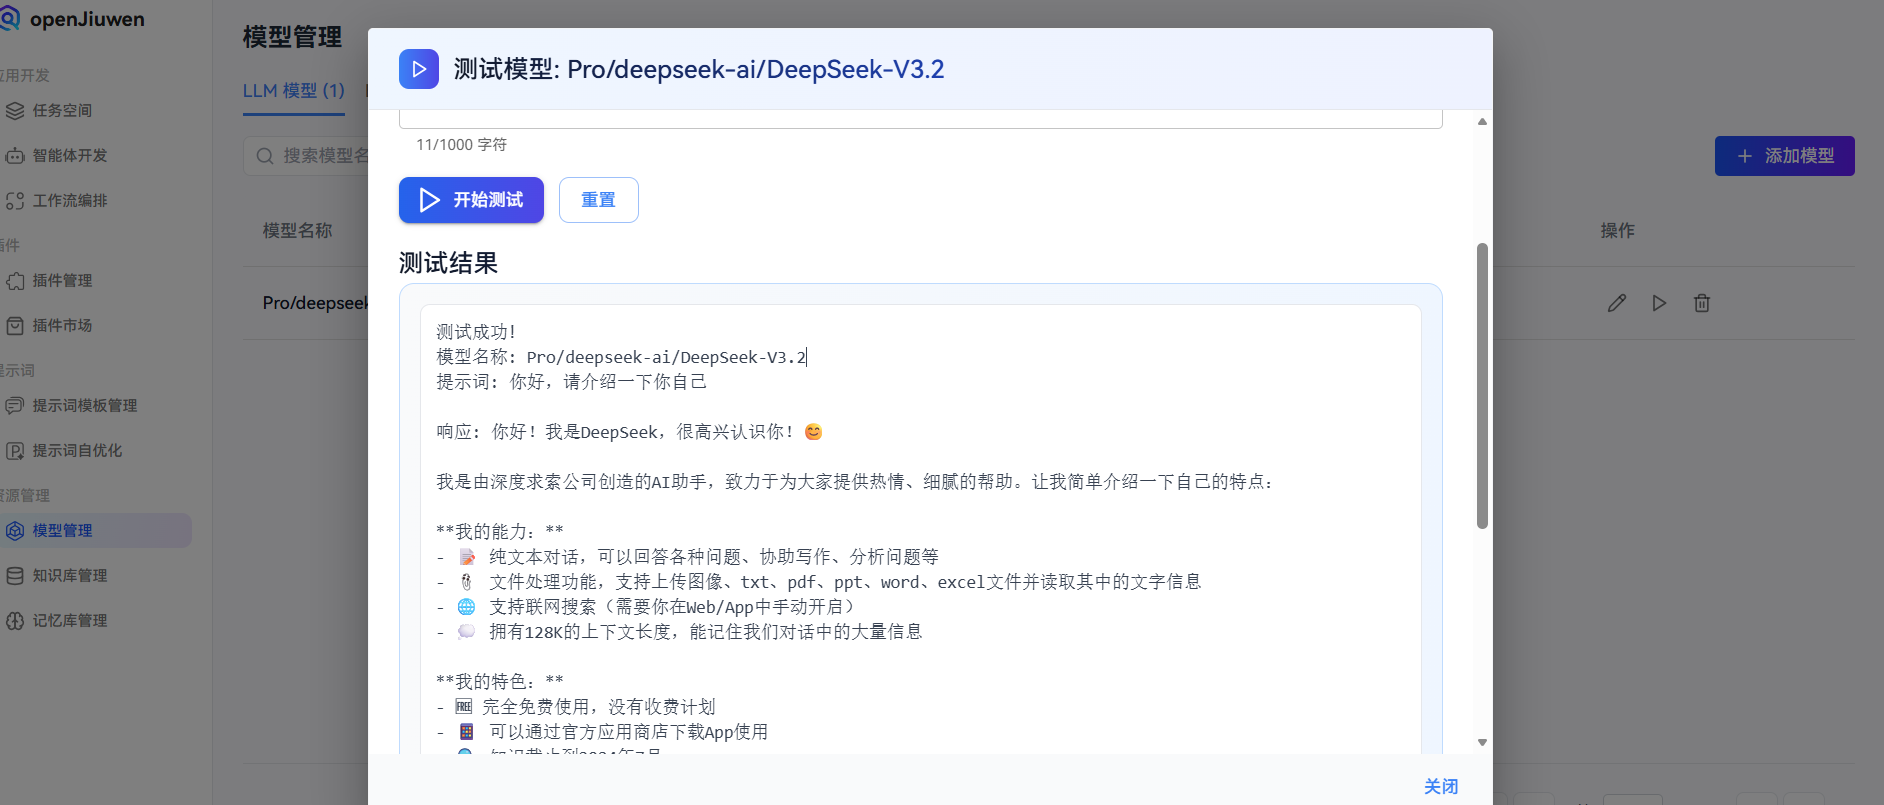Open 工作流编排 in the sidebar
This screenshot has width=1884, height=805.
[x=69, y=200]
